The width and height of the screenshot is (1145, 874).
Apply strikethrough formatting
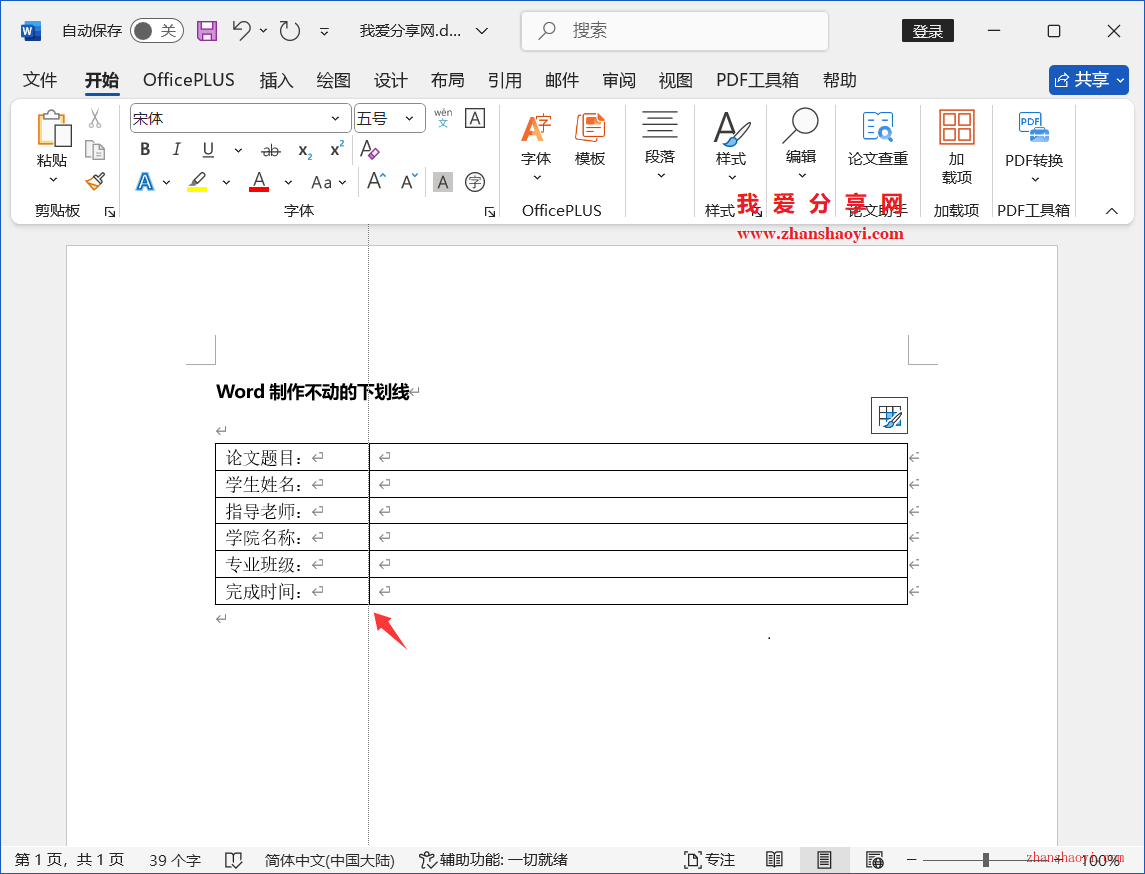pyautogui.click(x=270, y=150)
